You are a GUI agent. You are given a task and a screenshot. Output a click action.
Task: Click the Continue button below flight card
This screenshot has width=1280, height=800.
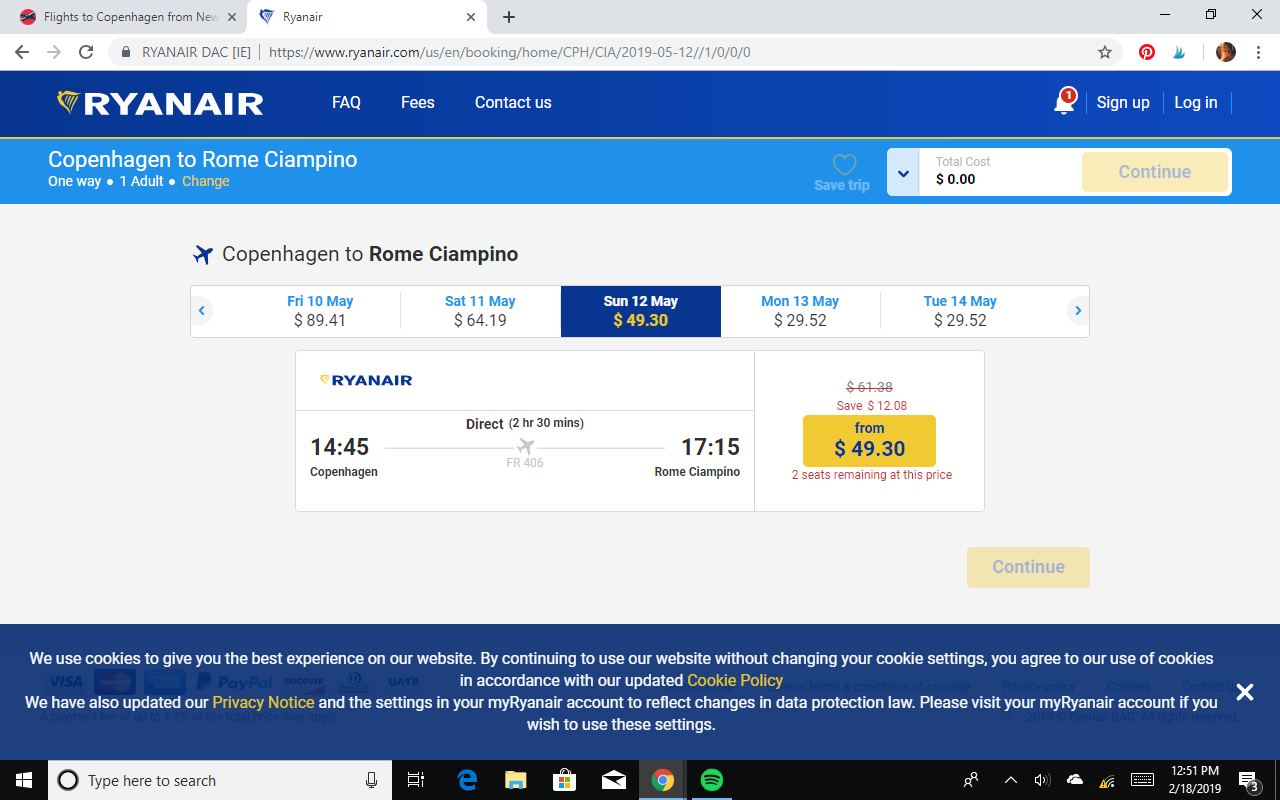[x=1028, y=567]
